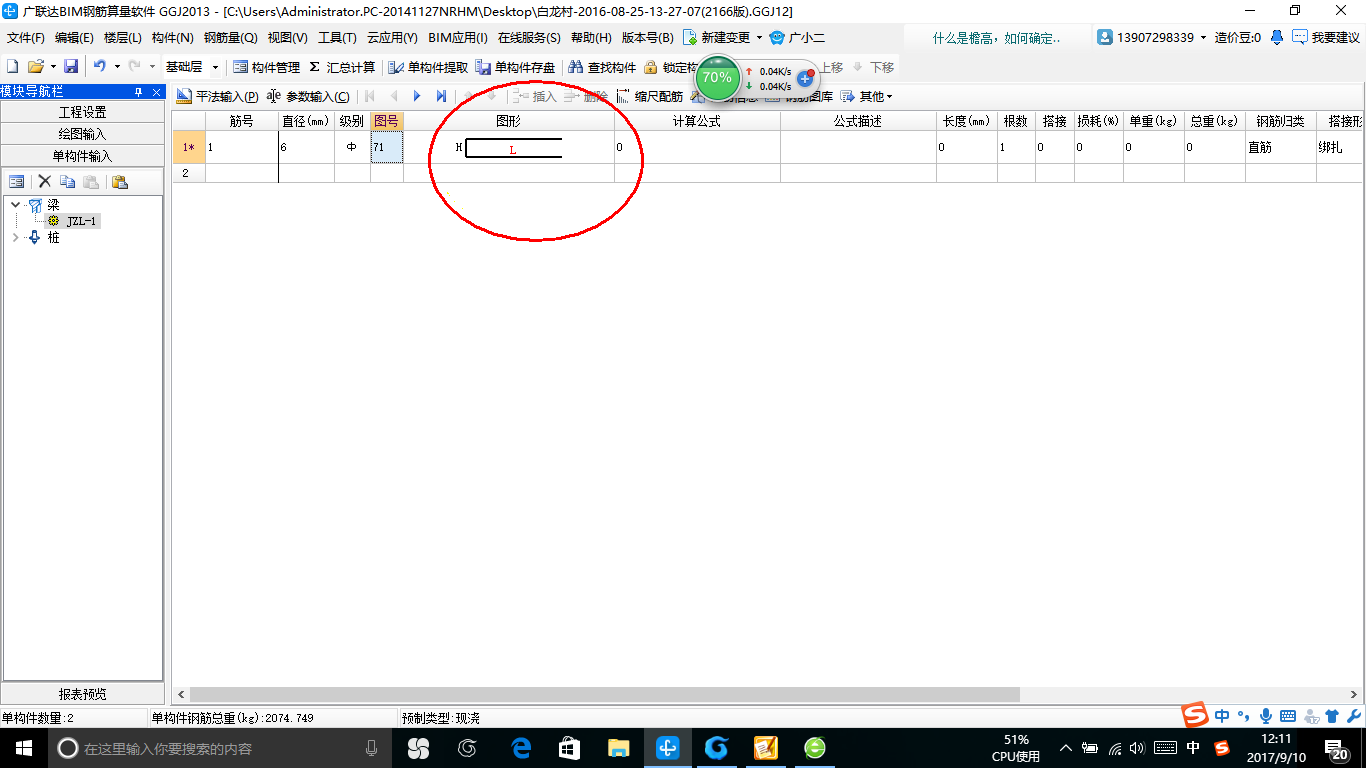The height and width of the screenshot is (768, 1366).
Task: Click the horizontal scrollbar of table
Action: 605,694
